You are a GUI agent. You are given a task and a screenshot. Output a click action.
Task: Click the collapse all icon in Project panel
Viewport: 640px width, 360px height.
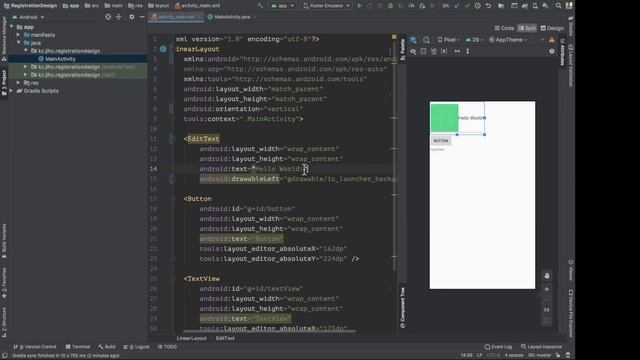pyautogui.click(x=119, y=17)
